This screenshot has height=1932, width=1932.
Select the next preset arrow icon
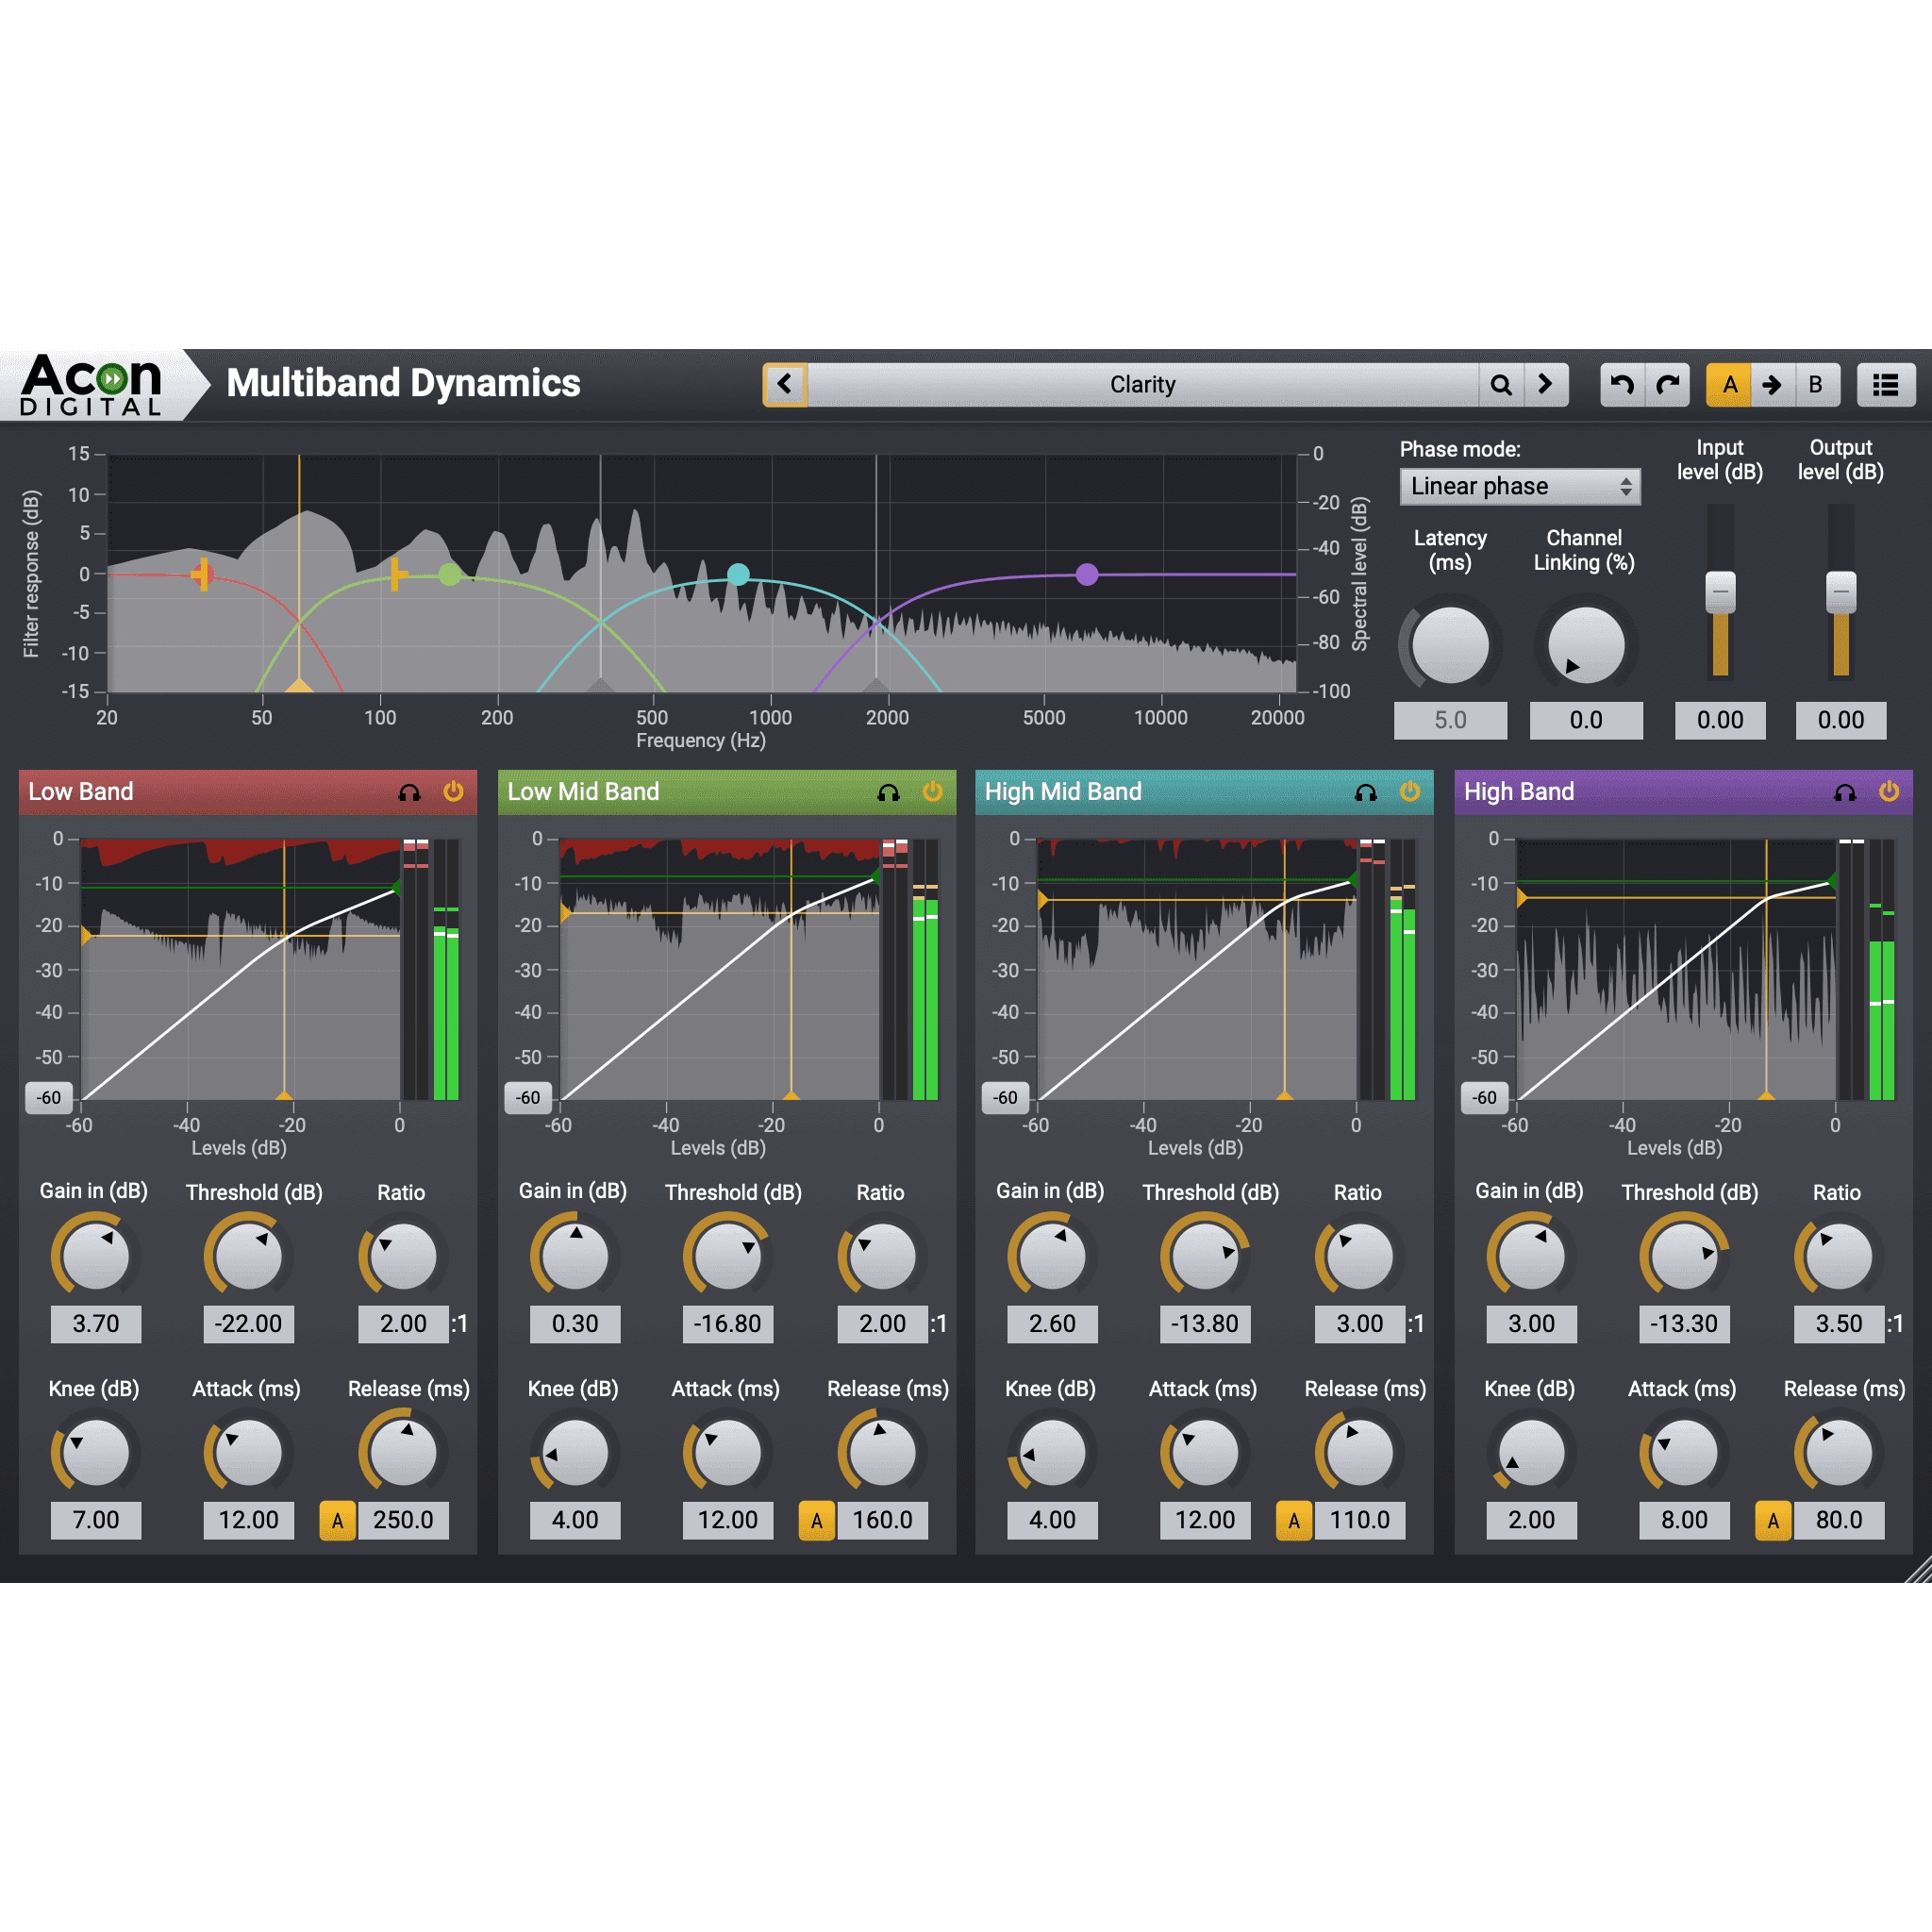tap(1546, 384)
